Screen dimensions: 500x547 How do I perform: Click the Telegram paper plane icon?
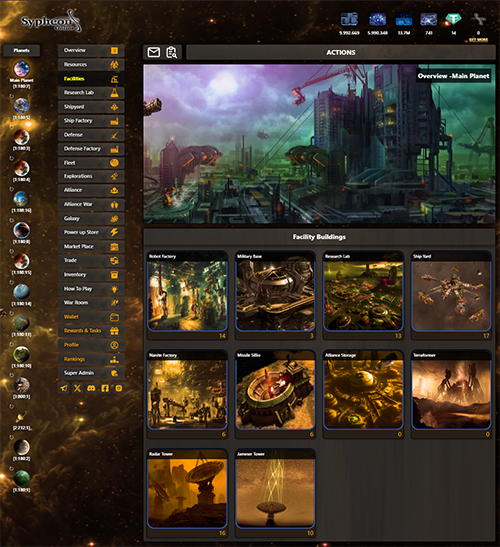pyautogui.click(x=64, y=388)
